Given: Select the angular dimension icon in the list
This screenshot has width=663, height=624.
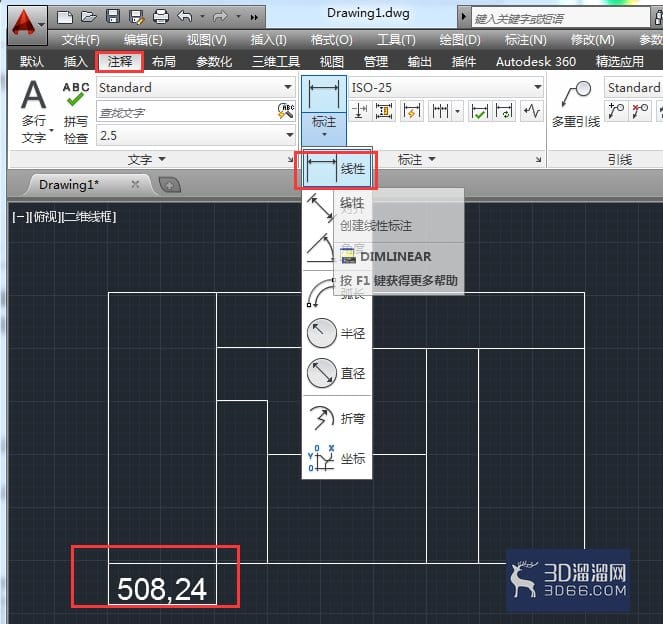Looking at the screenshot, I should tap(320, 248).
